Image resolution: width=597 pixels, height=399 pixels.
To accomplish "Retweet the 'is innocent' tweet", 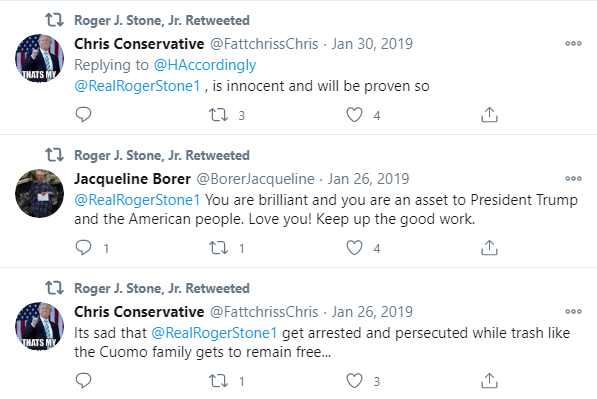I will pos(219,115).
